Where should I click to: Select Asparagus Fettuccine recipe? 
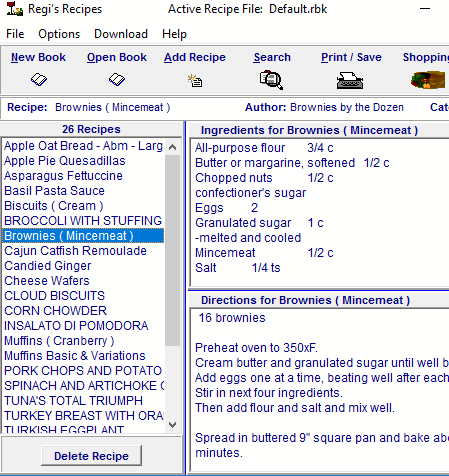point(83,176)
